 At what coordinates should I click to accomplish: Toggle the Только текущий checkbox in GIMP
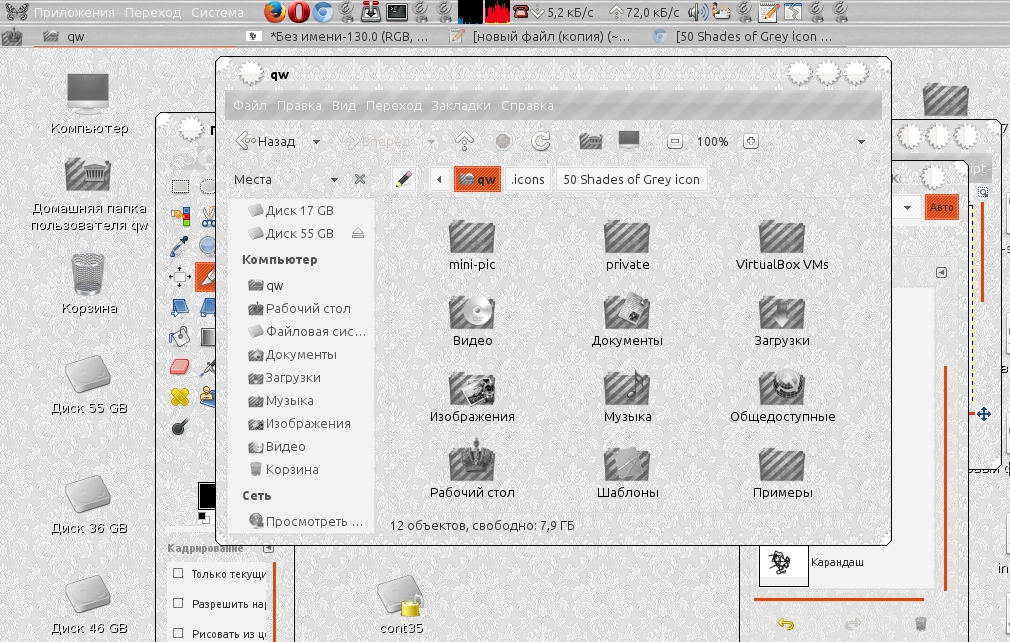tap(178, 573)
